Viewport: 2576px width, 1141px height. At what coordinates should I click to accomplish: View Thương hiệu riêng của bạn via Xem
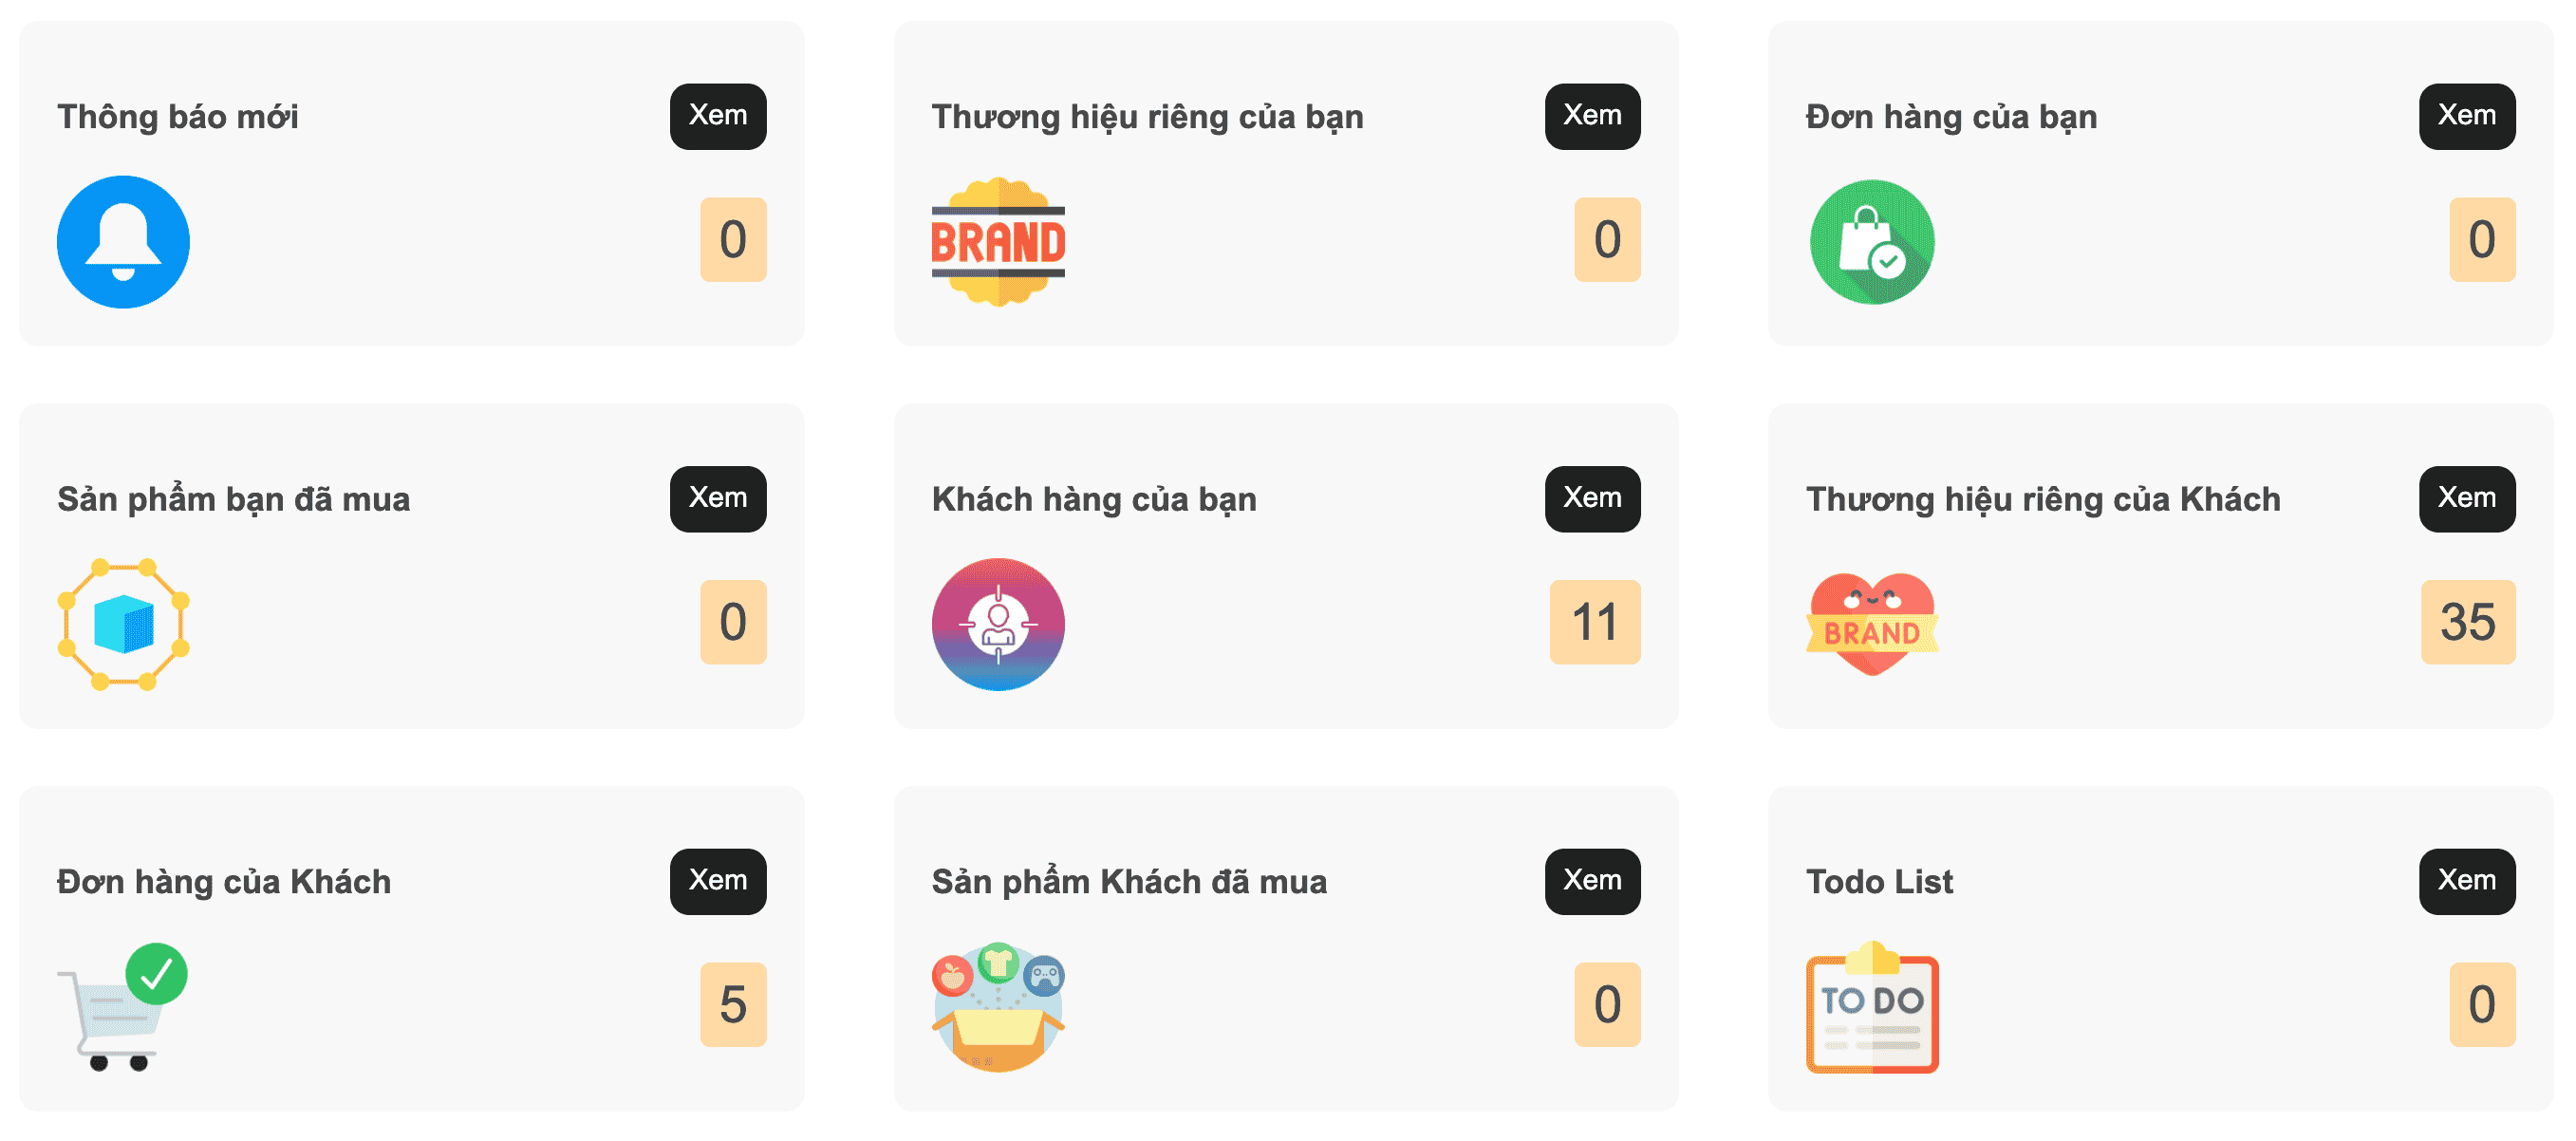[1592, 116]
